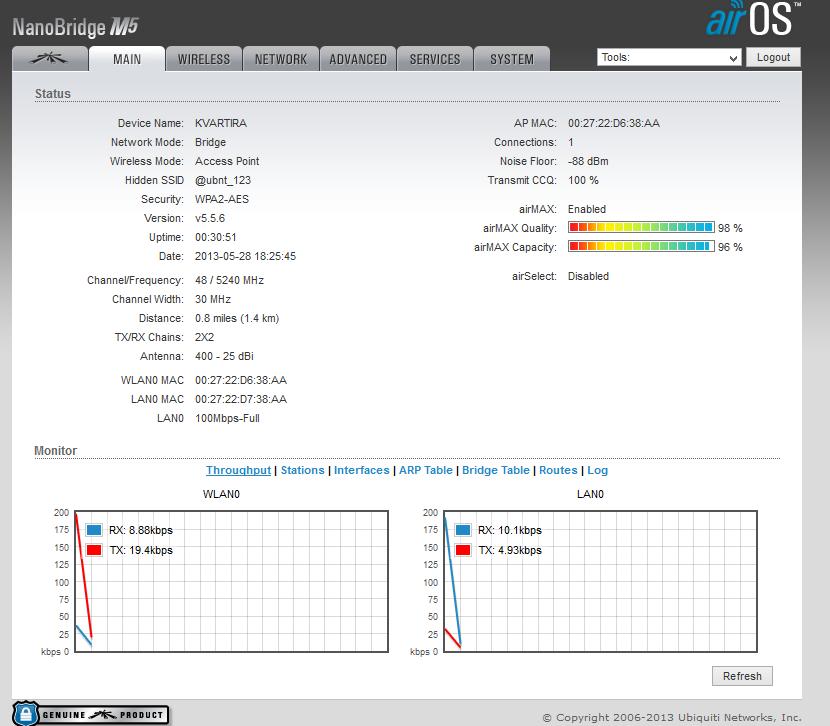
Task: Go to the ADVANCED tab
Action: click(358, 59)
